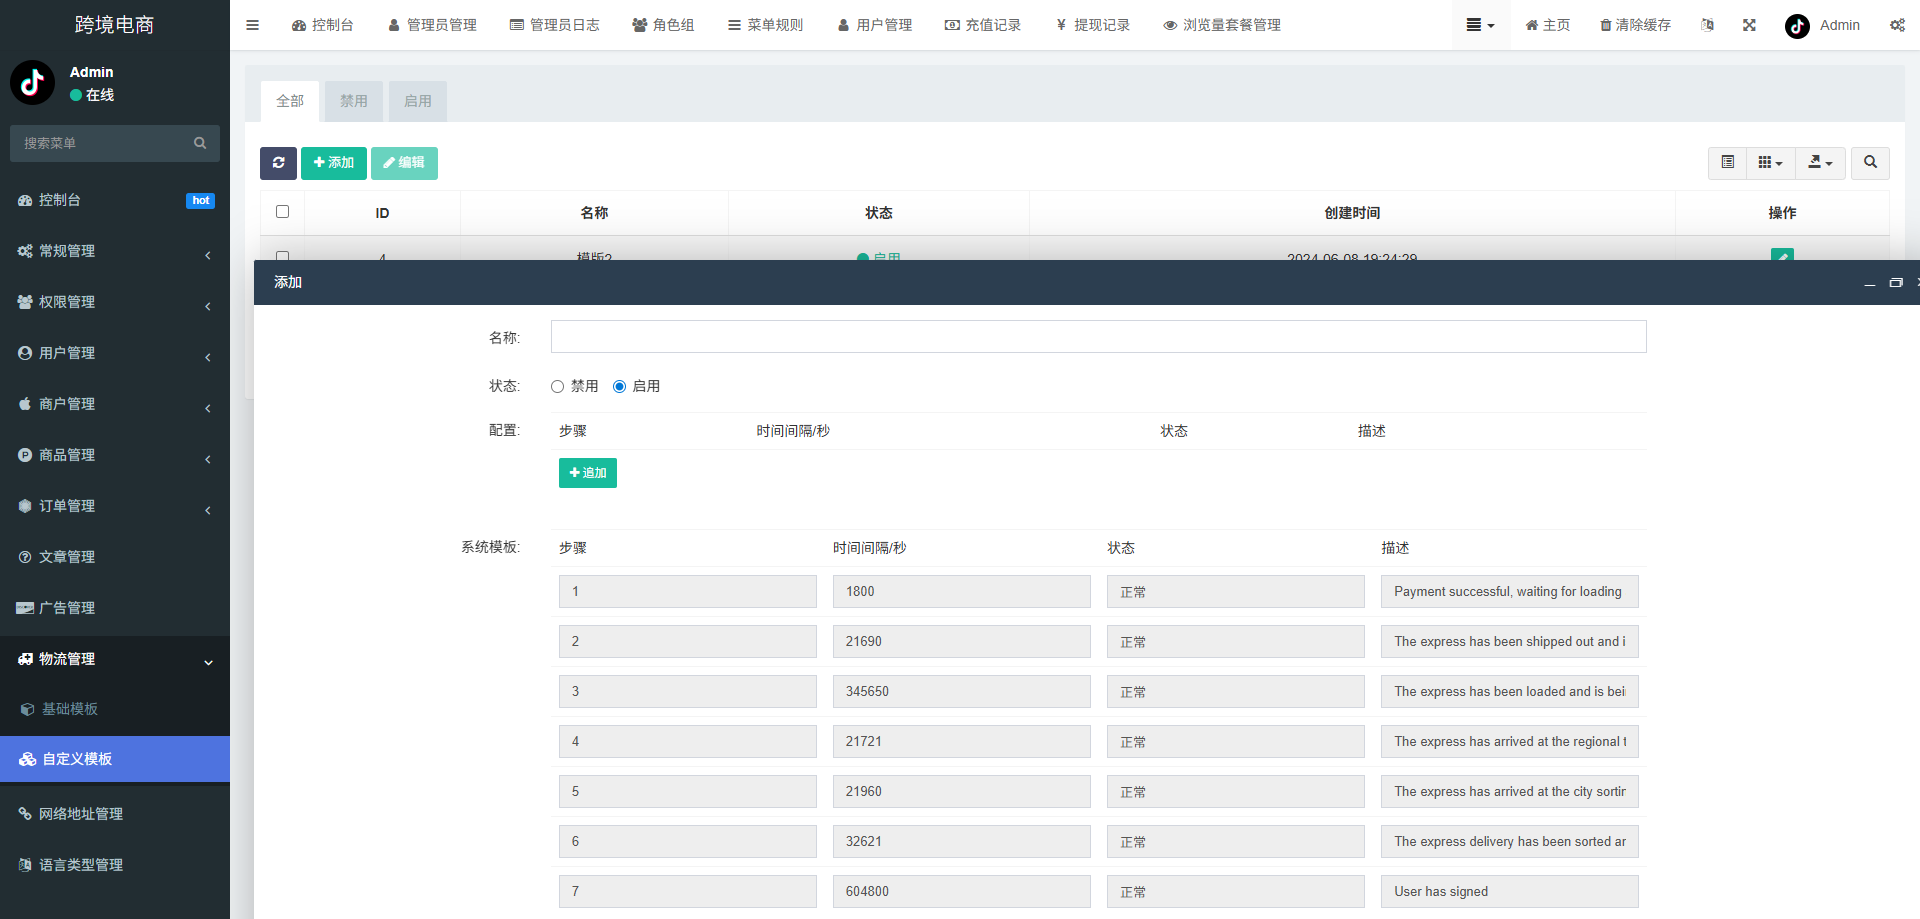Switch to the 全部 tab
The image size is (1920, 919).
(x=290, y=101)
